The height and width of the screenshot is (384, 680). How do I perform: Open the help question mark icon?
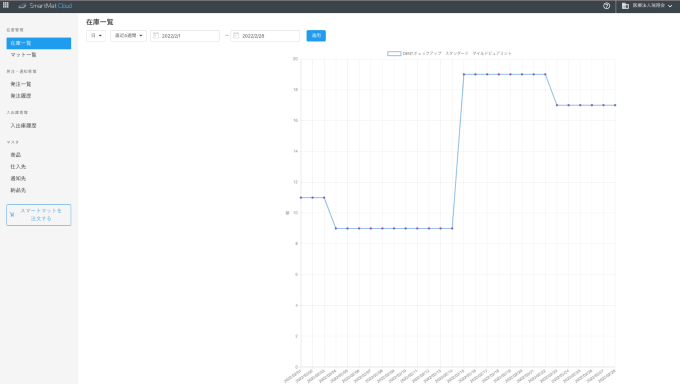[x=606, y=6]
